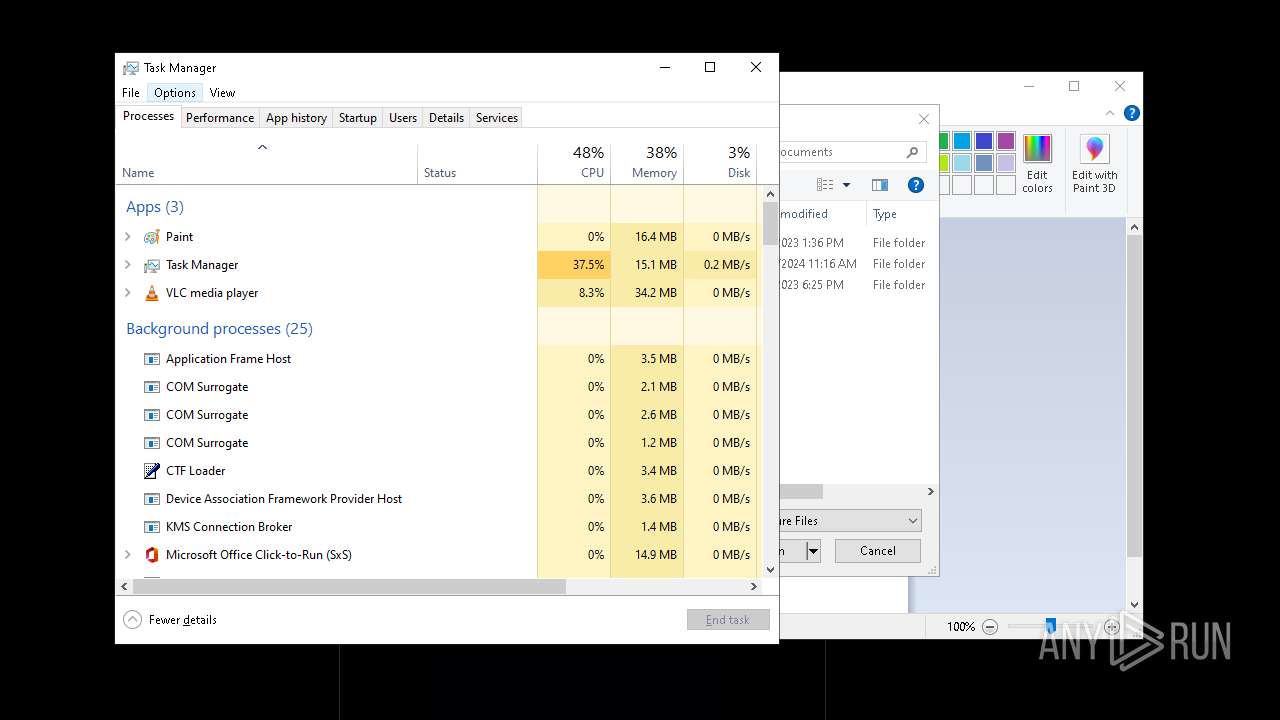Viewport: 1280px width, 720px height.
Task: Expand the VLC media player row
Action: click(x=127, y=293)
